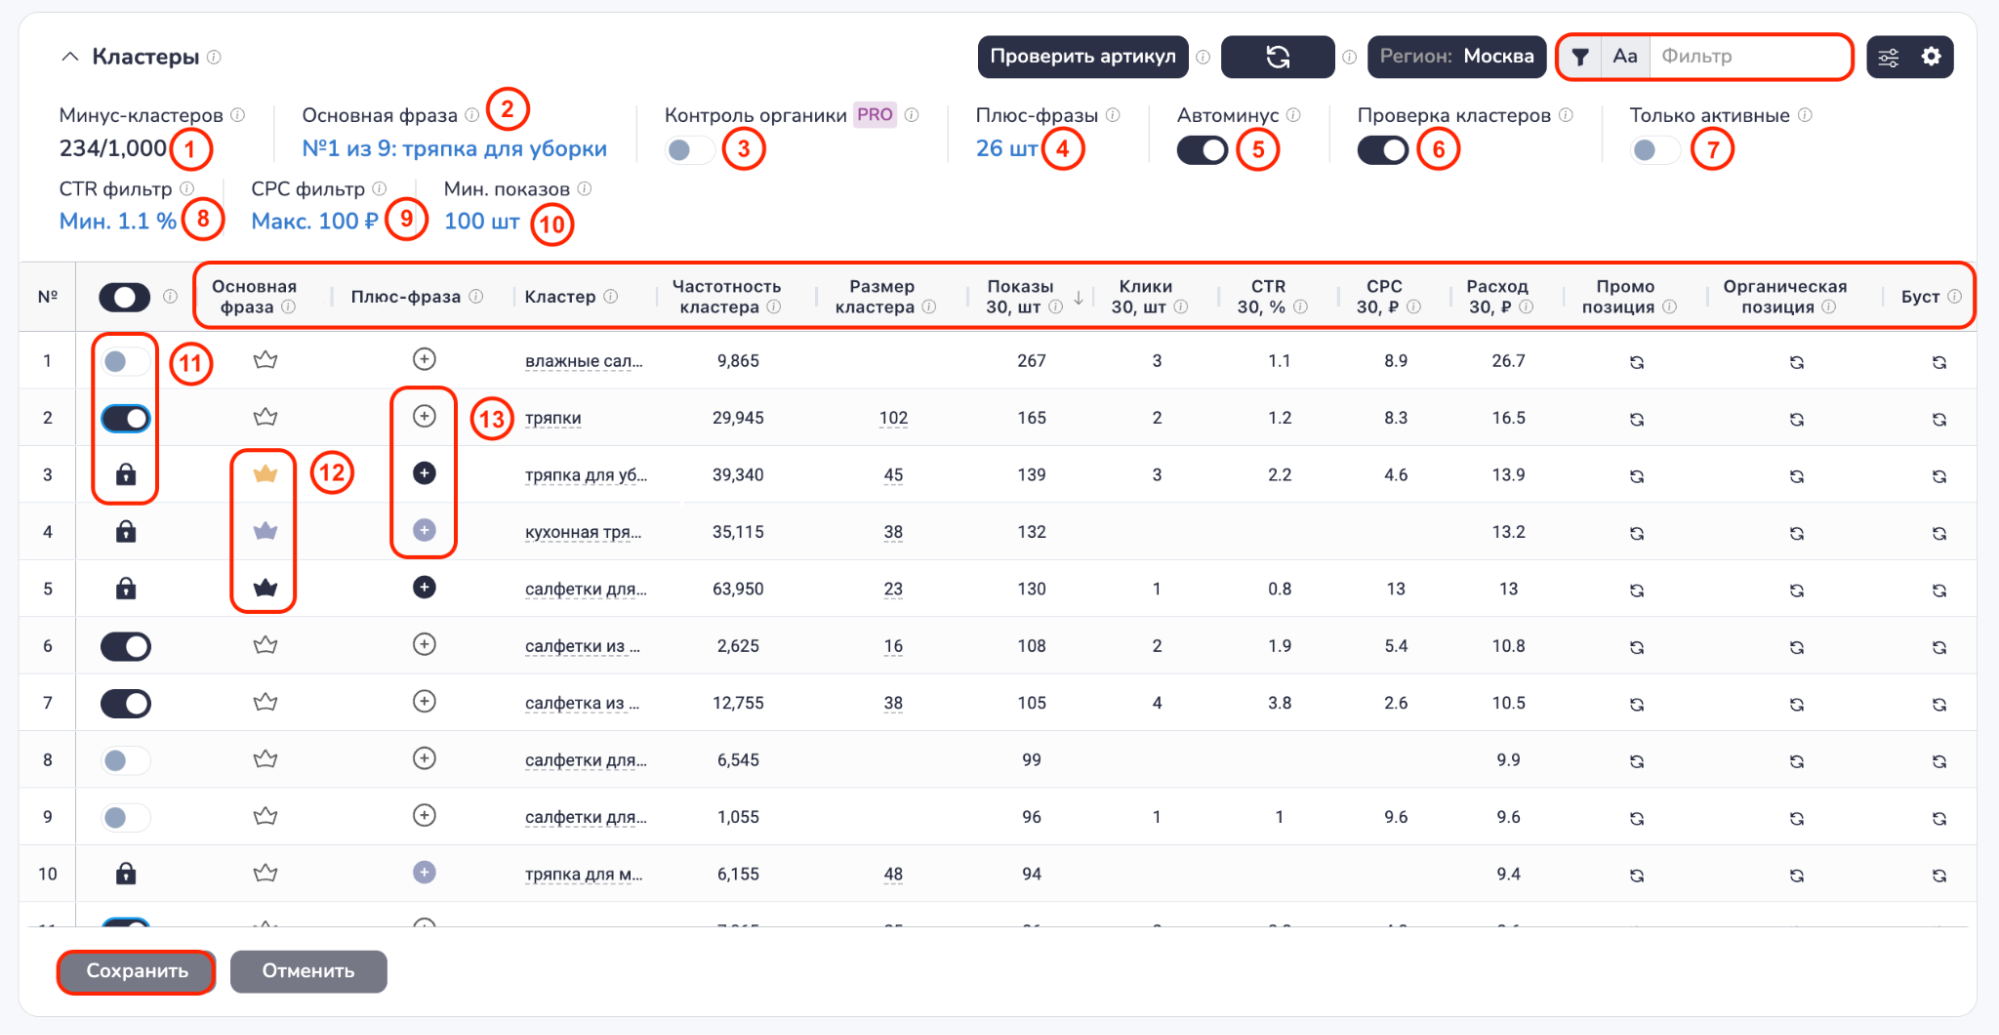Viewport: 1999px width, 1035px height.
Task: Sort by the Расход 30, ₽ column
Action: [x=1497, y=297]
